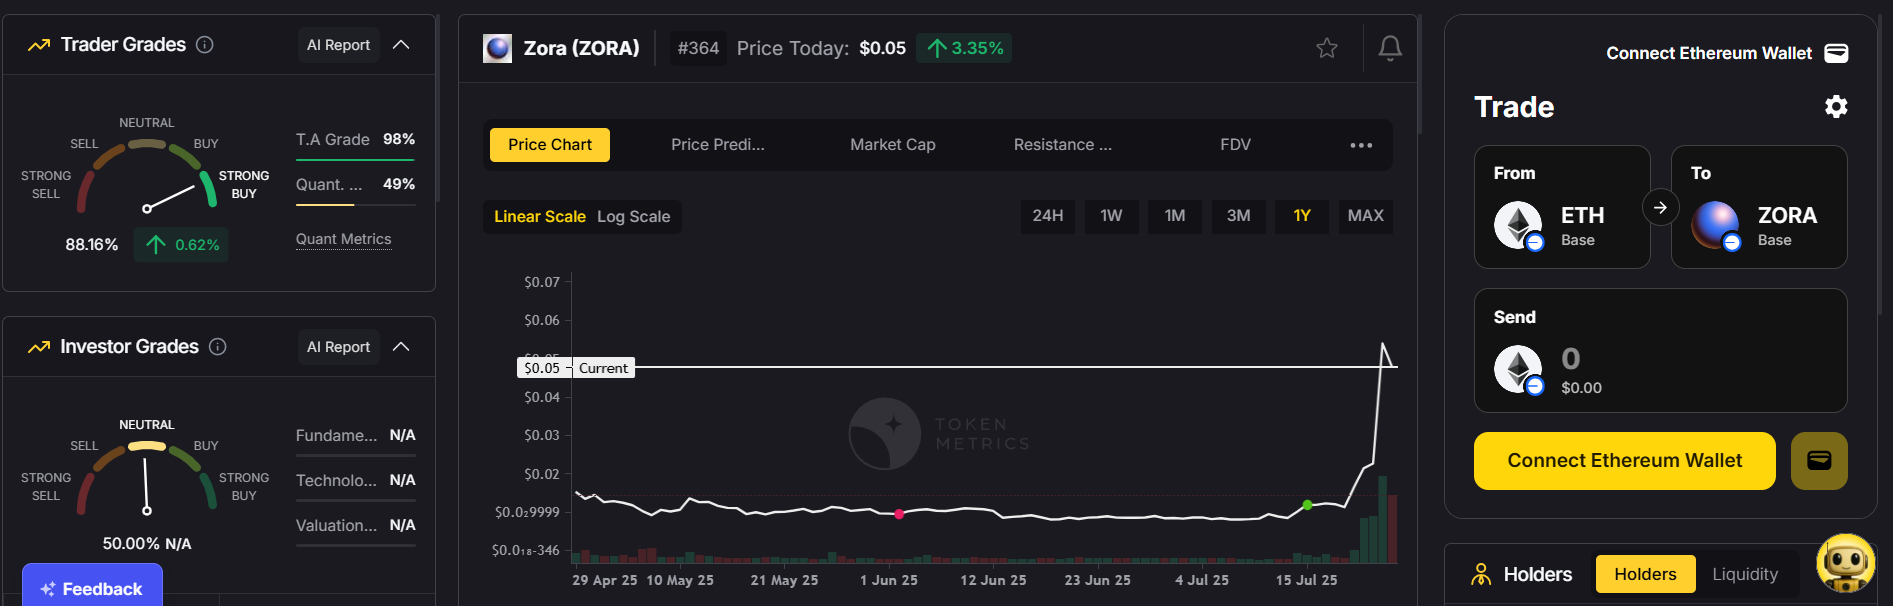Click the ETH icon in the Send box
This screenshot has height=606, width=1893.
[1519, 370]
